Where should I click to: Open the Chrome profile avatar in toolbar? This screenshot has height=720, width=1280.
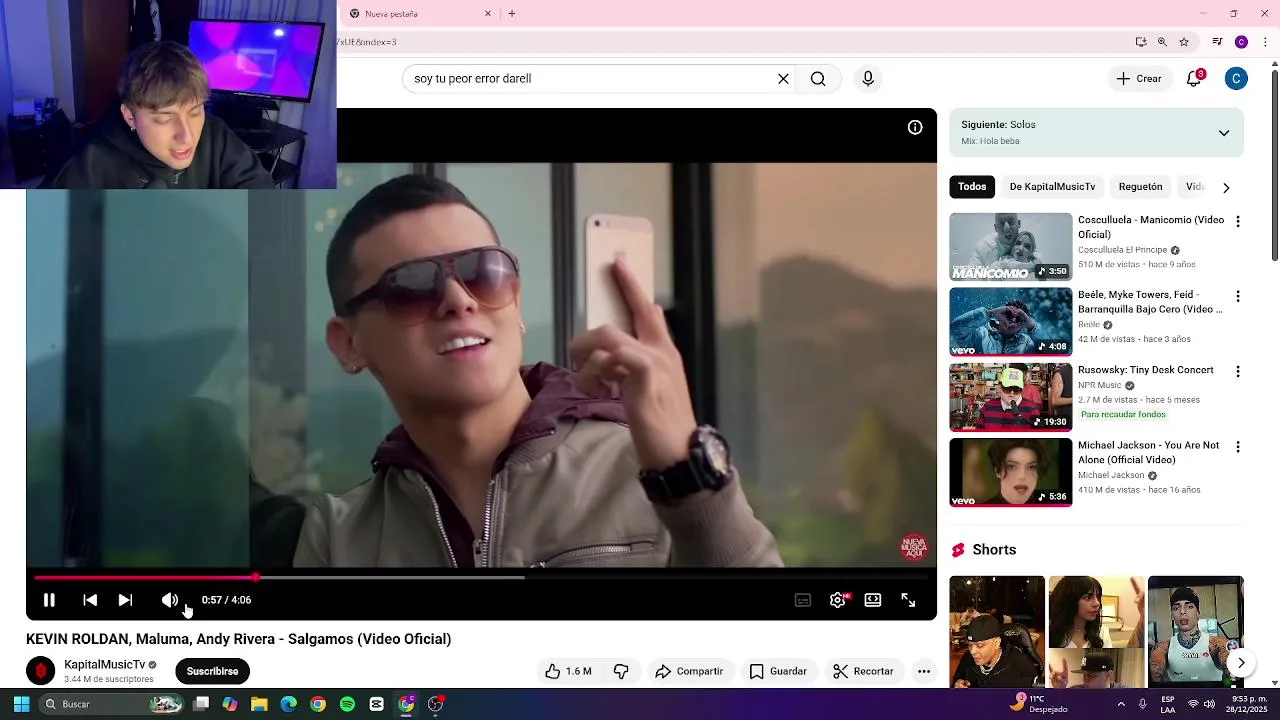(x=1241, y=42)
